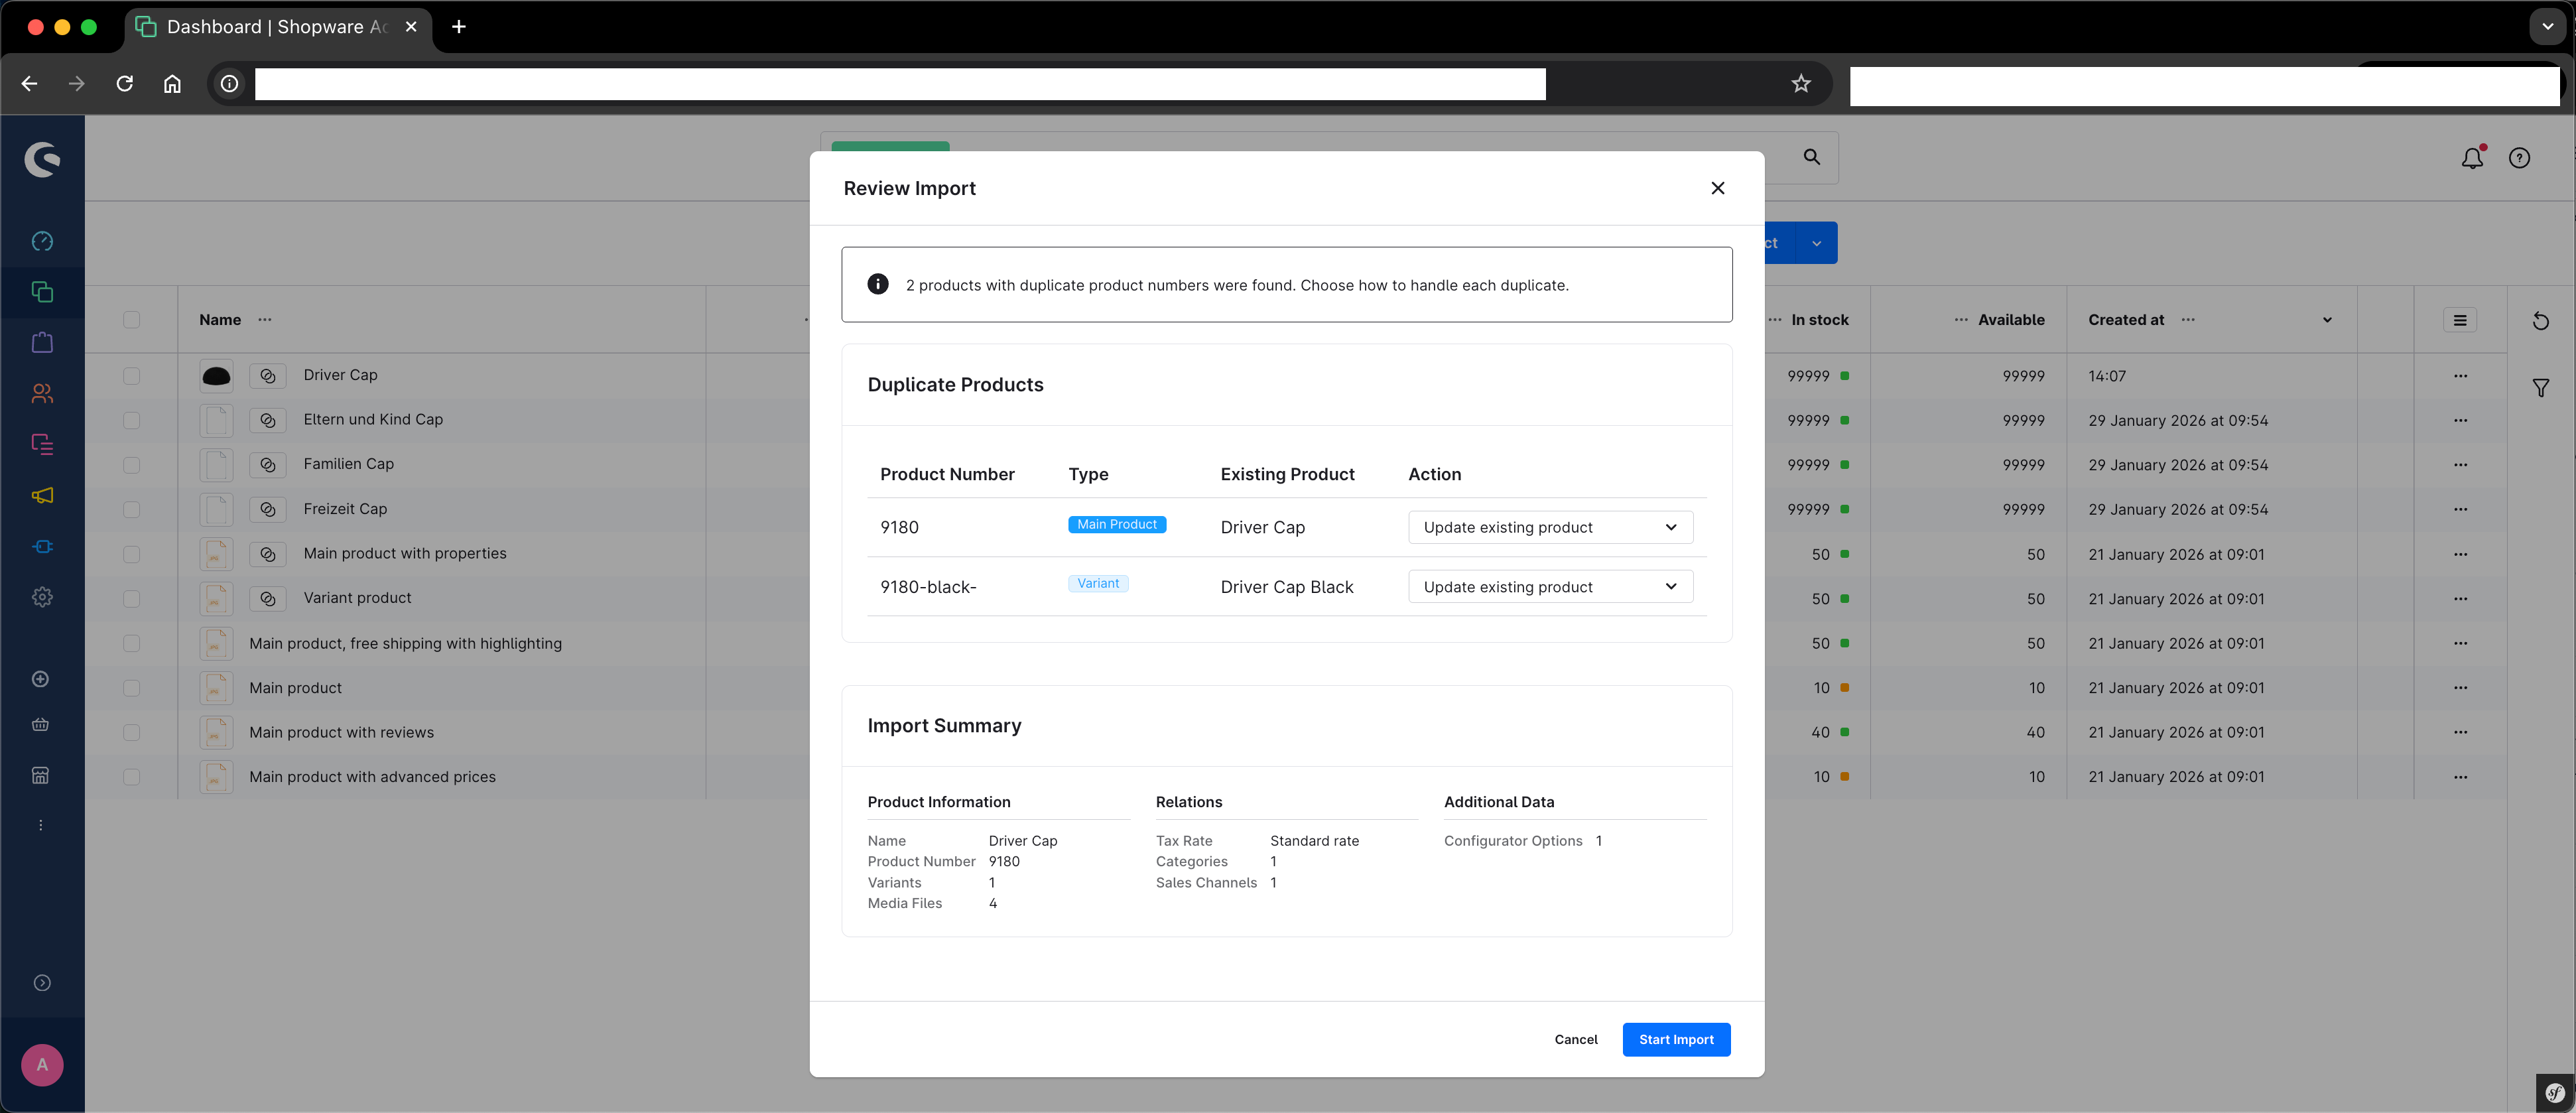Click Start Import
2576x1113 pixels.
(1676, 1039)
